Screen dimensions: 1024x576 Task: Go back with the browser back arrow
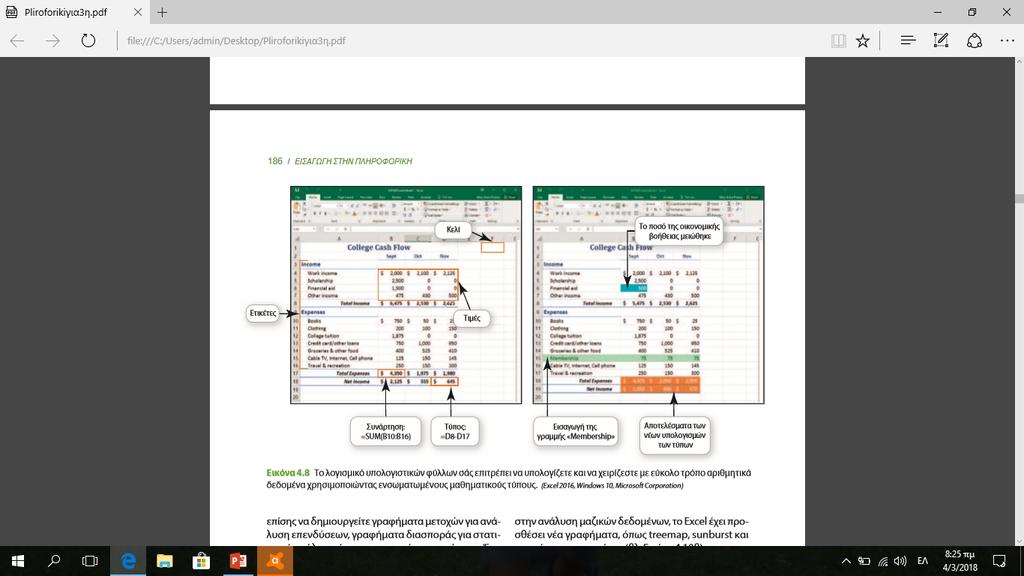tap(18, 40)
